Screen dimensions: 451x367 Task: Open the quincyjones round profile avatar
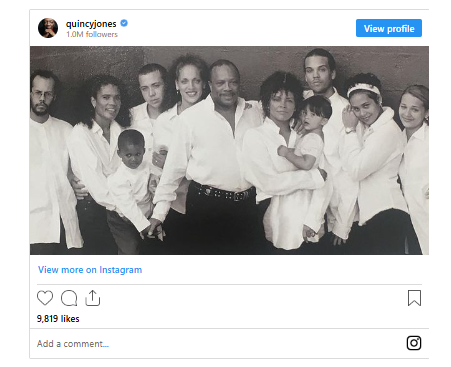[48, 28]
